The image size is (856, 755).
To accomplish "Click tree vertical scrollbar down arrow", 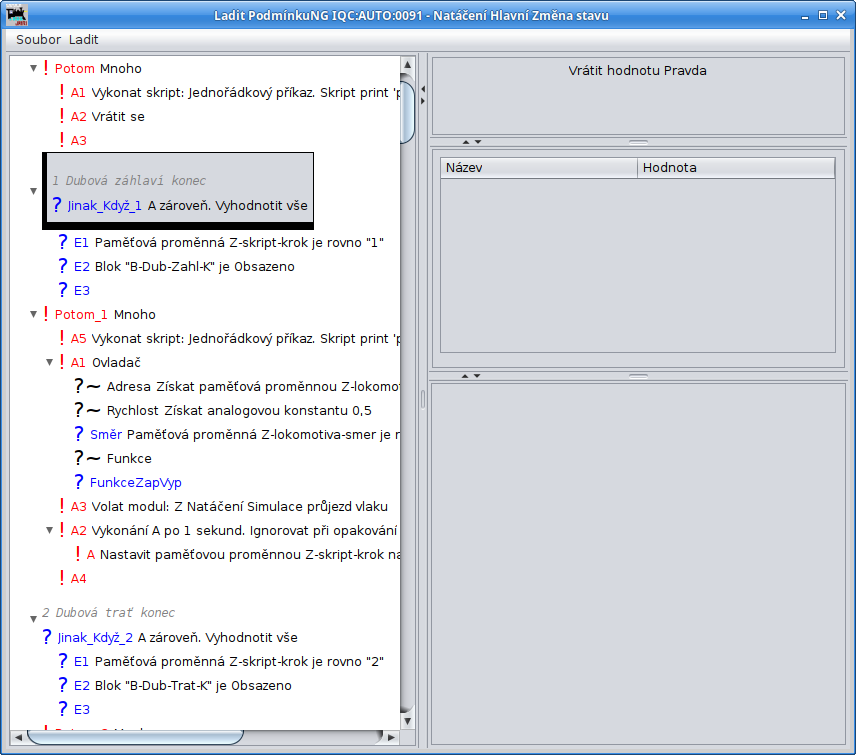I will [407, 721].
